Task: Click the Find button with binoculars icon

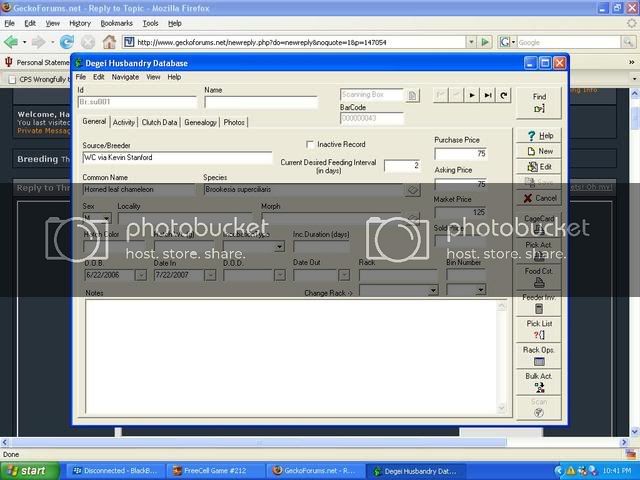Action: point(539,102)
